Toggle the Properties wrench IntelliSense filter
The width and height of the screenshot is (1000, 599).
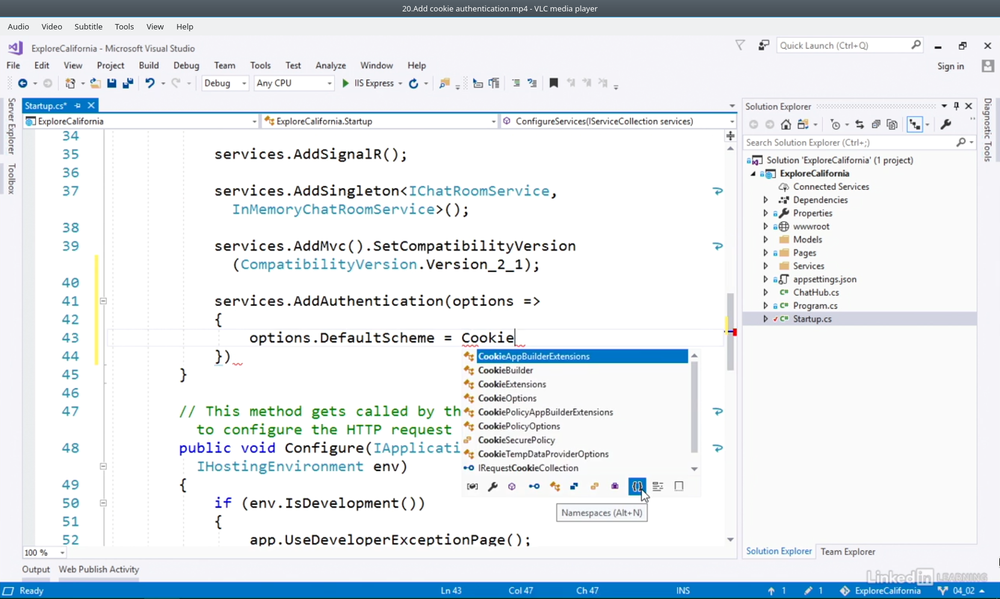[x=492, y=486]
